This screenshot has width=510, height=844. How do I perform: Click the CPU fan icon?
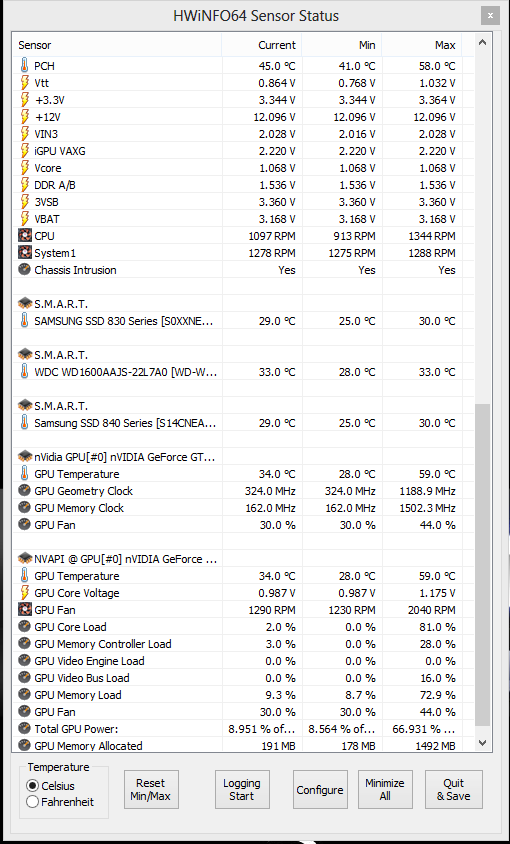pos(24,236)
